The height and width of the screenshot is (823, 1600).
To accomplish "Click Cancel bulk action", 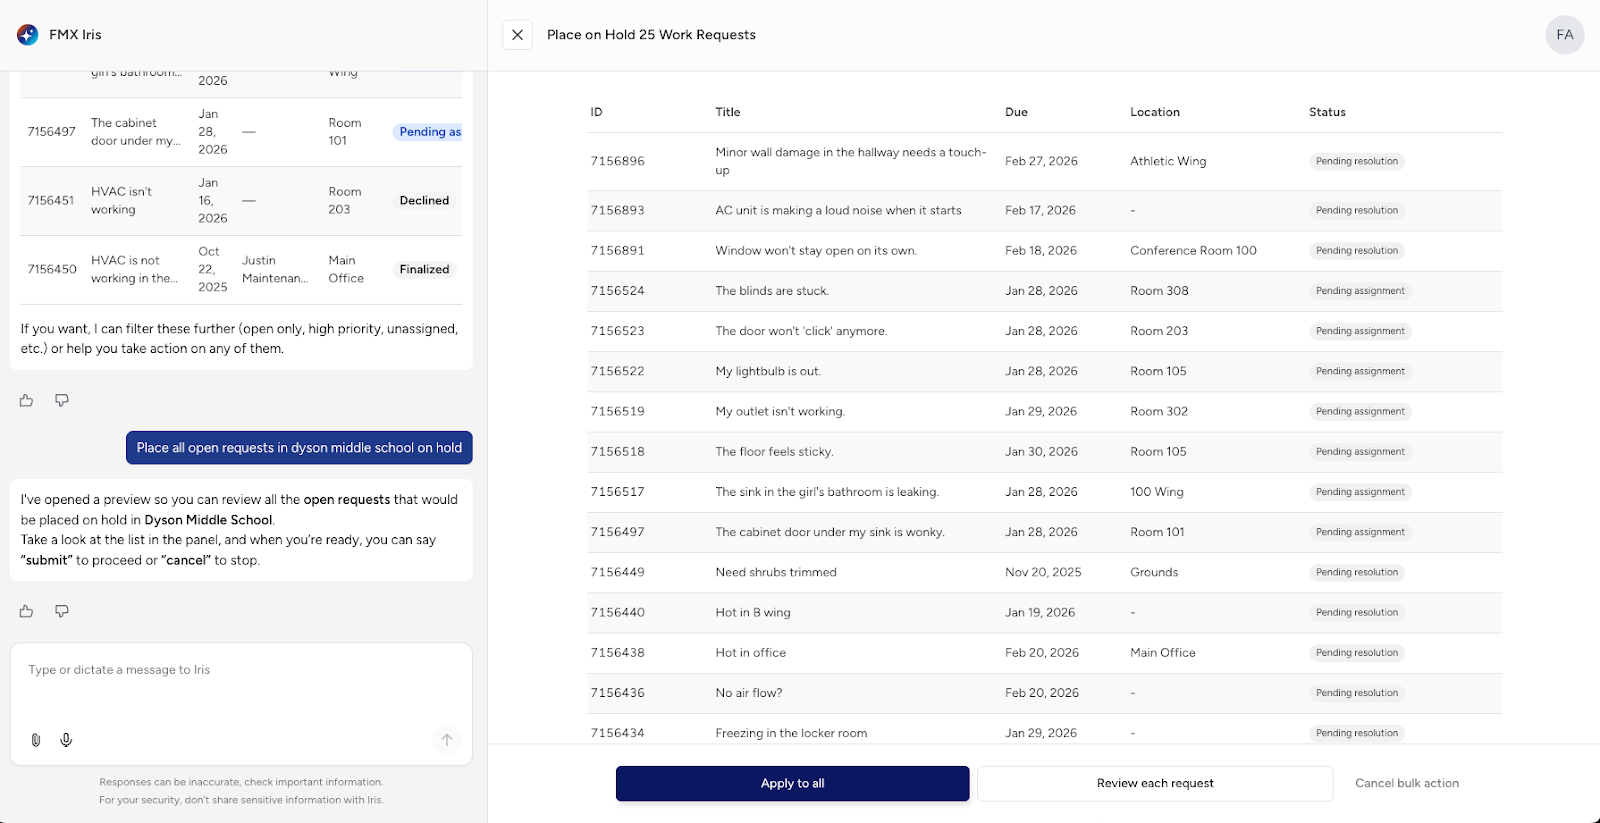I will point(1406,784).
